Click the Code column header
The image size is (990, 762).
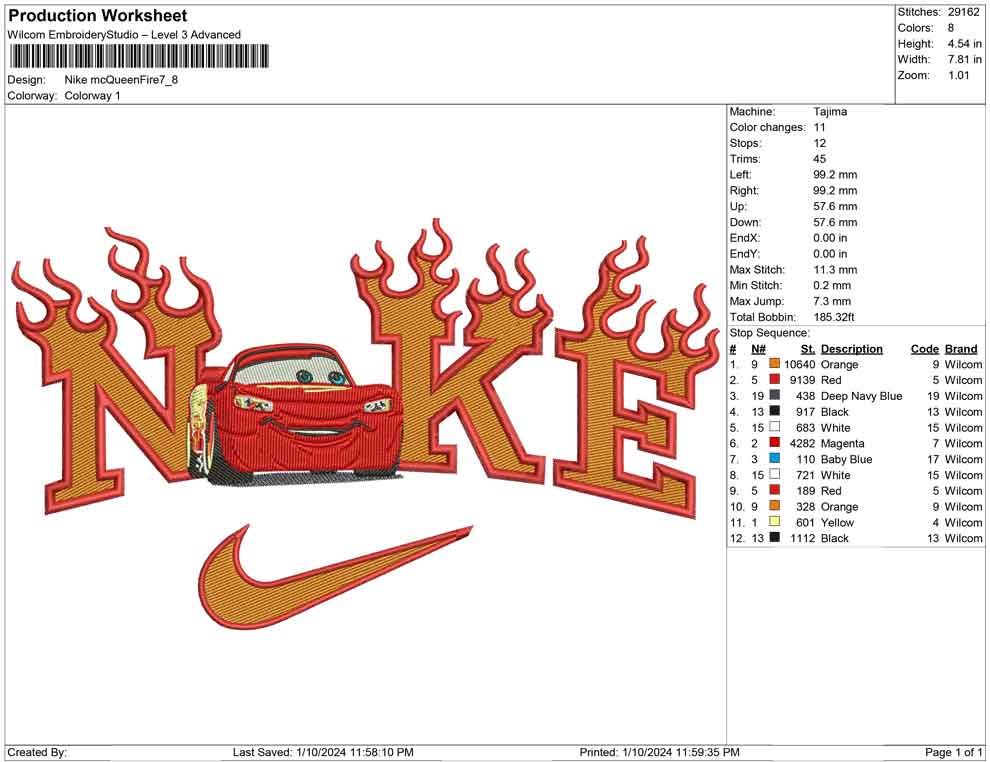coord(924,348)
